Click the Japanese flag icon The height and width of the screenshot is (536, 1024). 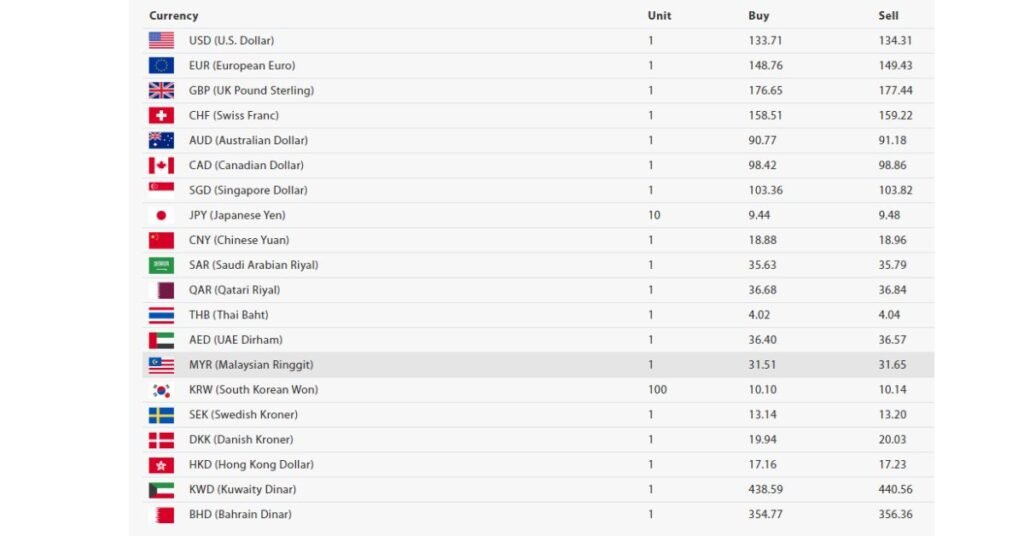(x=161, y=215)
